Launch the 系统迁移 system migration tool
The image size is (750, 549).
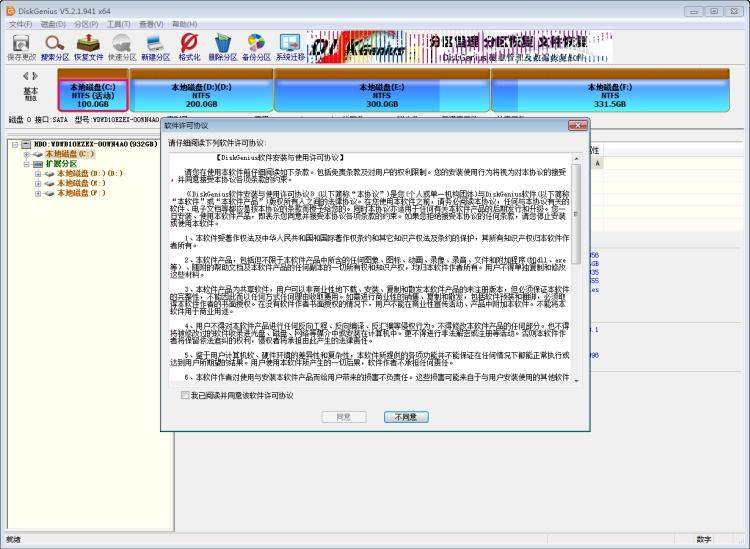coord(290,47)
